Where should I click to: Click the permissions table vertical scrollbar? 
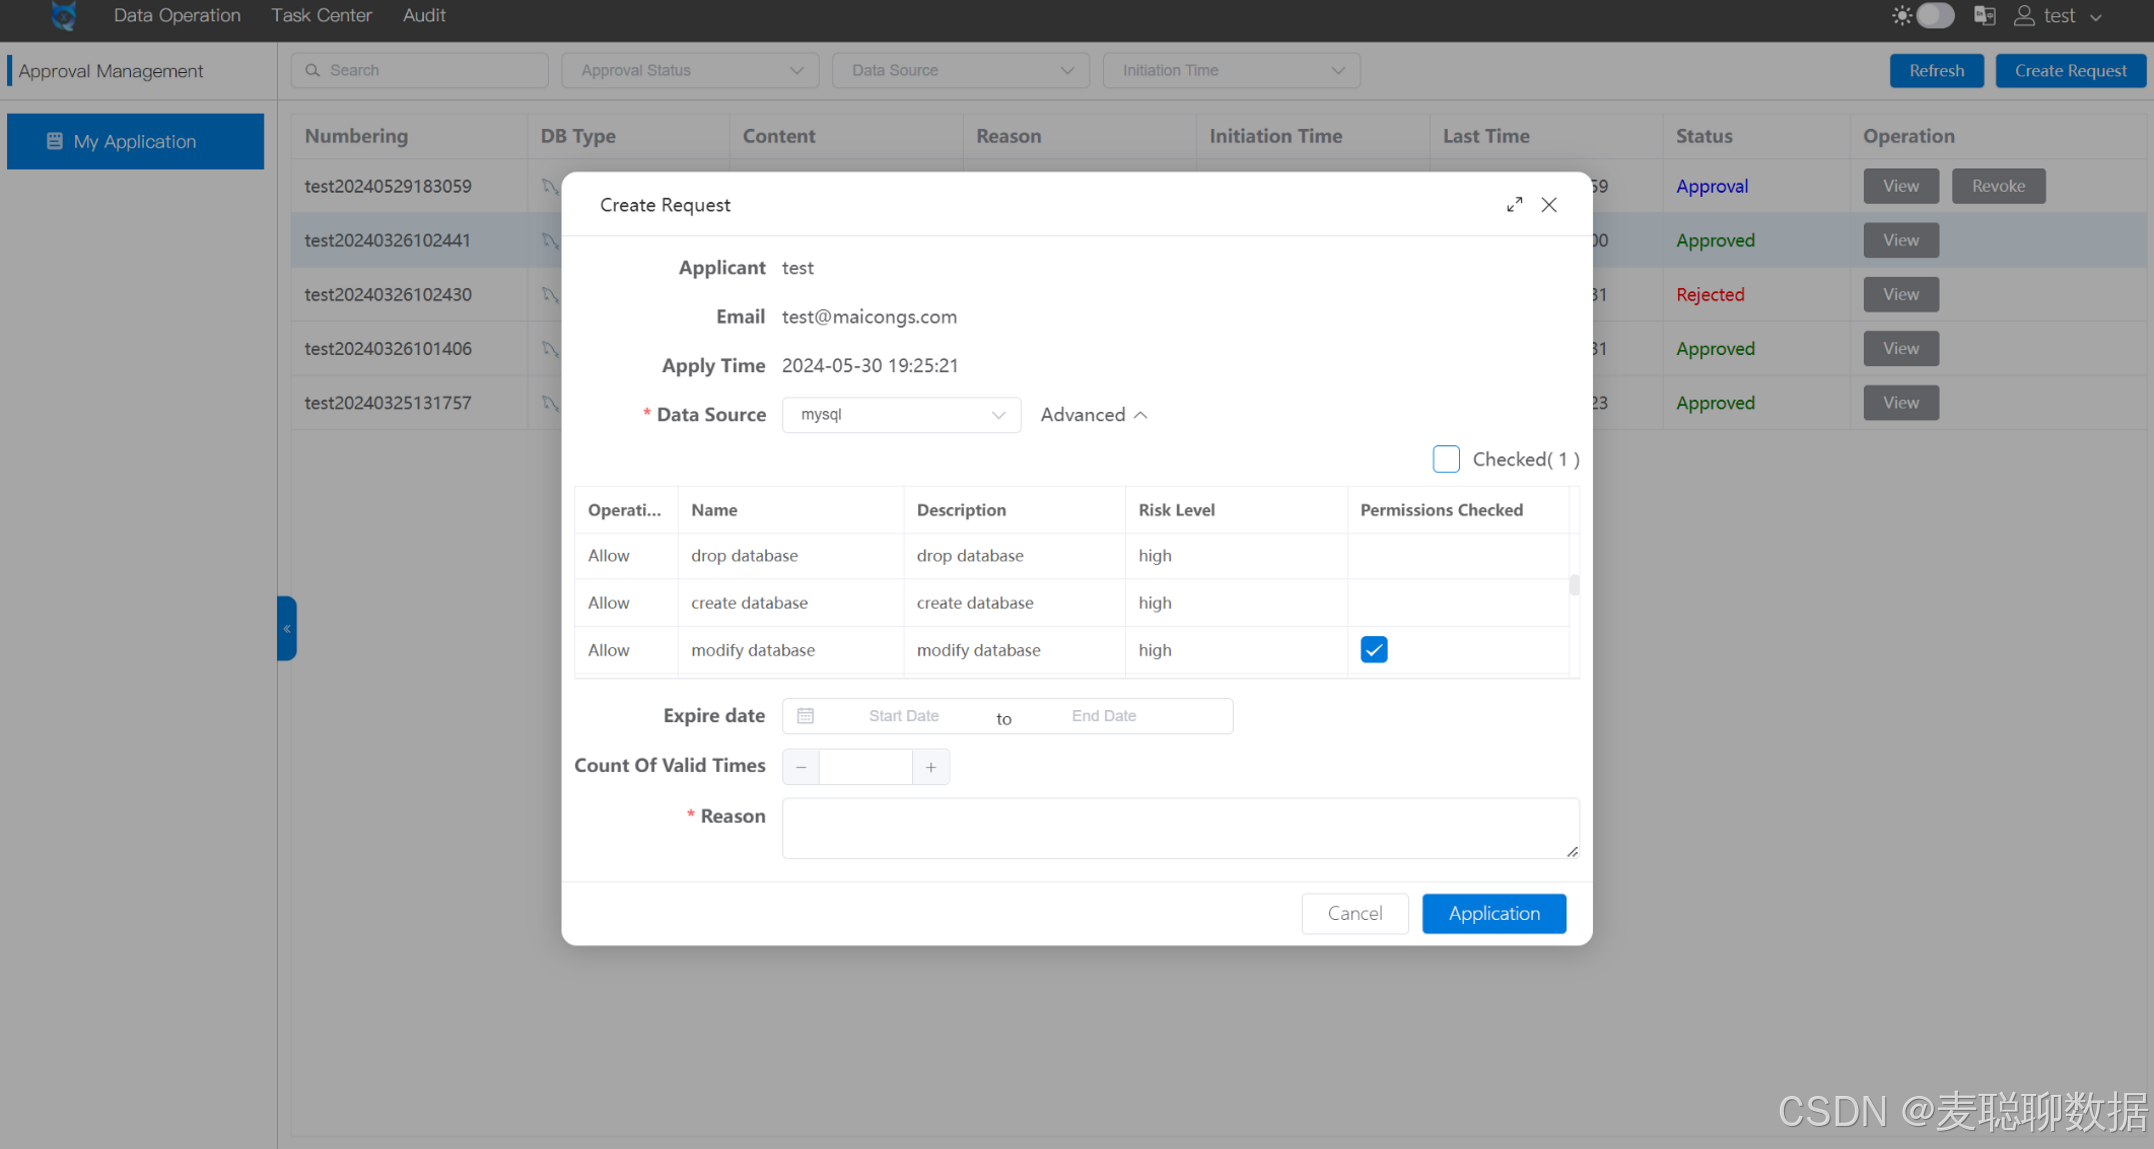tap(1573, 584)
